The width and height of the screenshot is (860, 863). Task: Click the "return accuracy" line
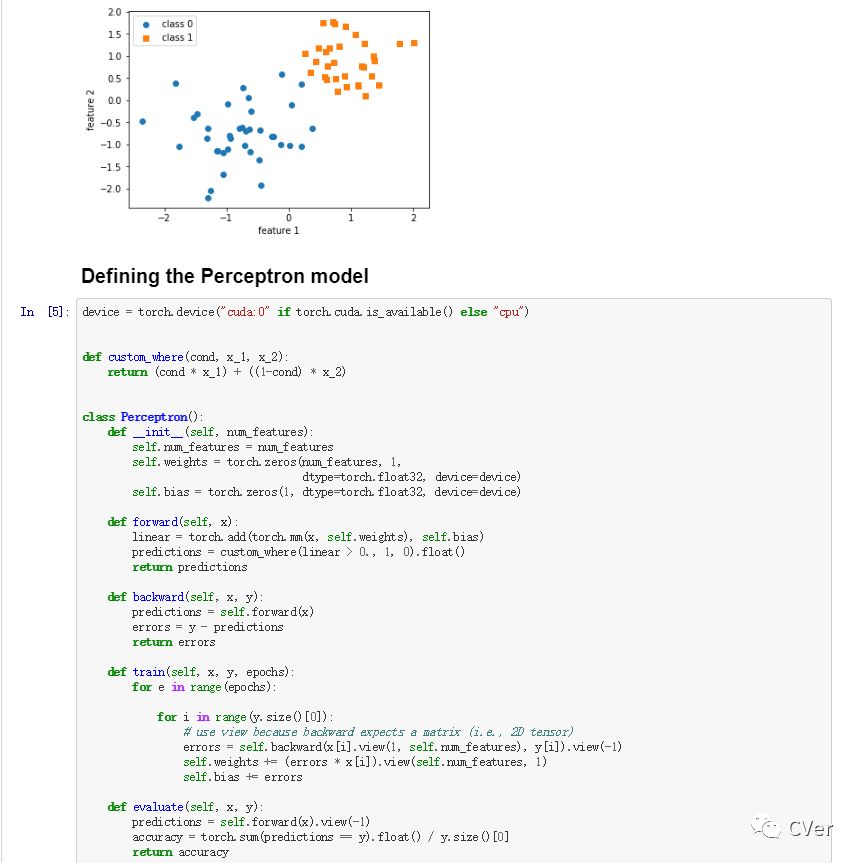point(180,852)
